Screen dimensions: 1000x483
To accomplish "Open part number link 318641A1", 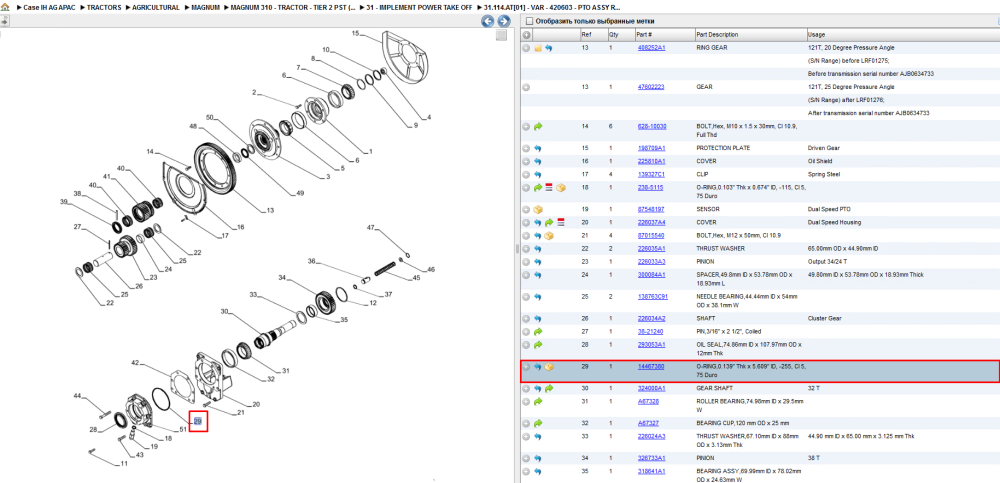I will click(651, 471).
